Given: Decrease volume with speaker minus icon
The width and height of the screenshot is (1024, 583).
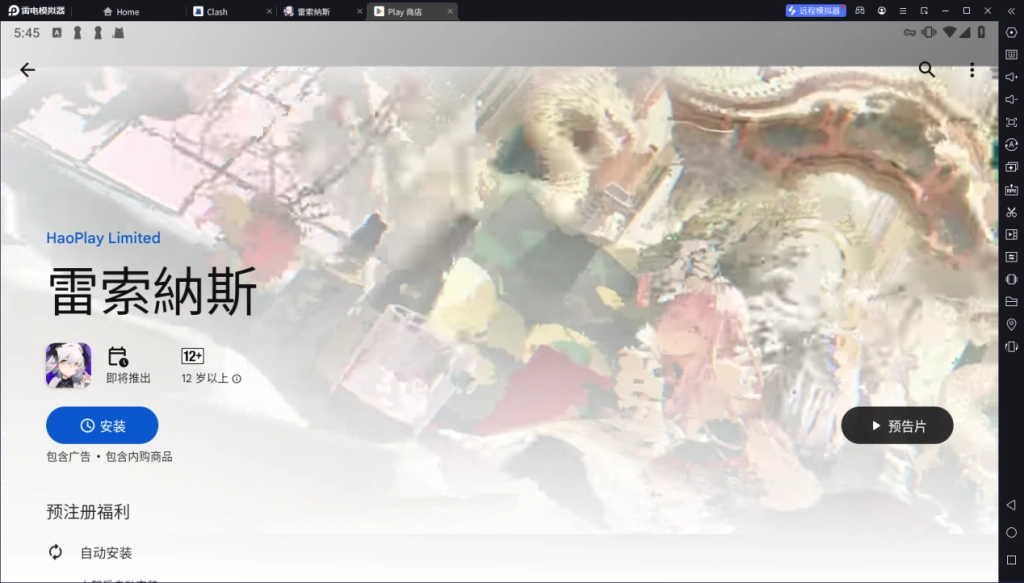Looking at the screenshot, I should pyautogui.click(x=1012, y=99).
